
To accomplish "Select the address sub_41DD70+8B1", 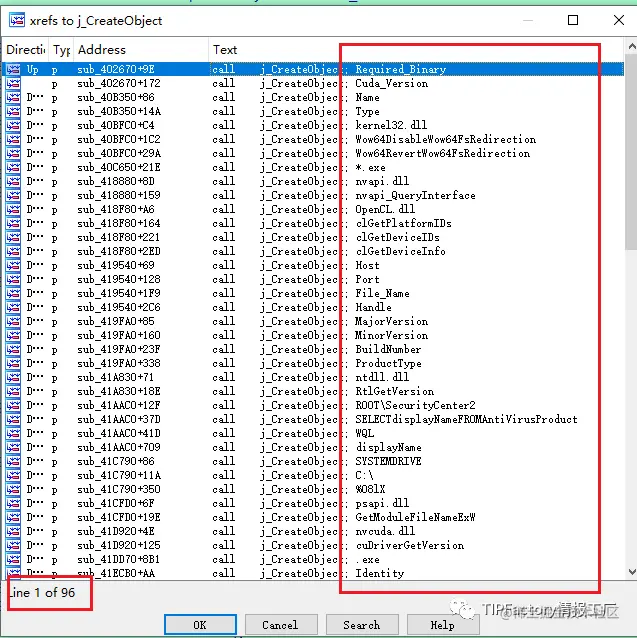I will tap(119, 559).
